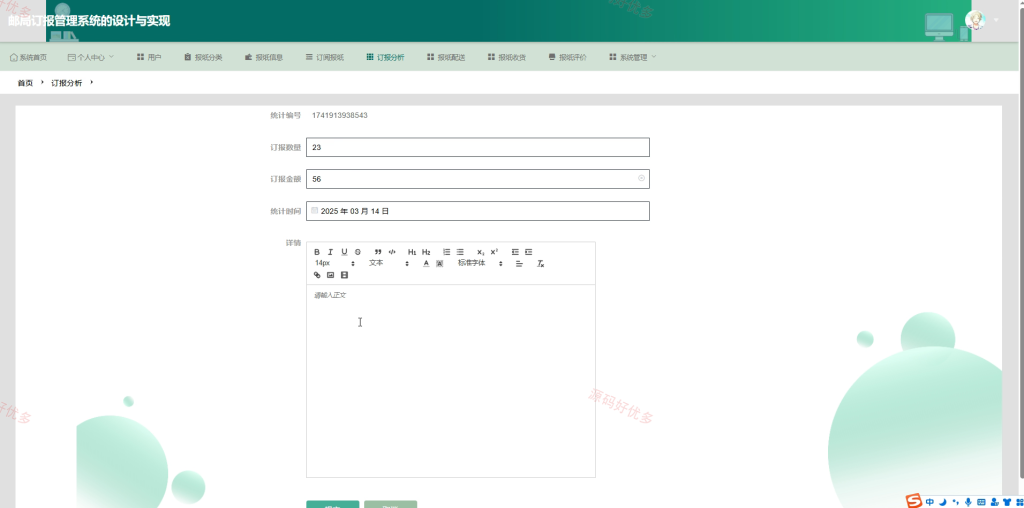
Task: Click the 订报数量 input field
Action: pos(478,147)
